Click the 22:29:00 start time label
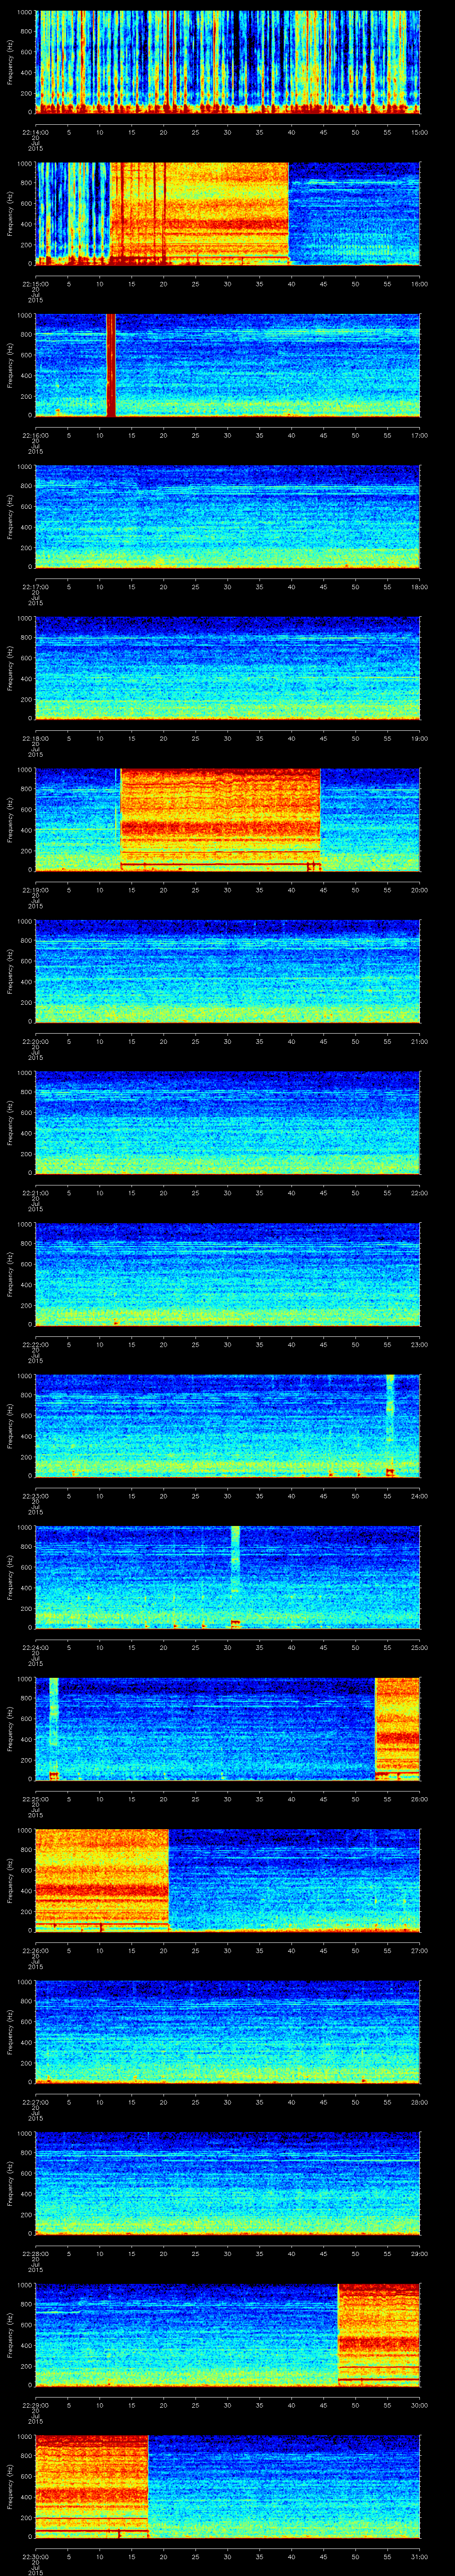 (35, 2404)
